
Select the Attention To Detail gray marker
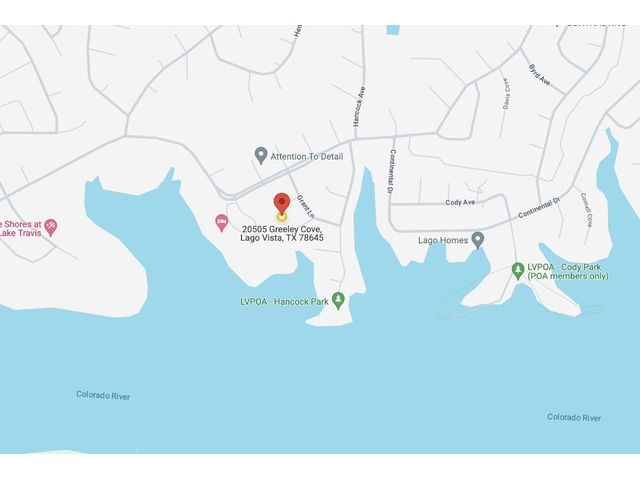[261, 156]
